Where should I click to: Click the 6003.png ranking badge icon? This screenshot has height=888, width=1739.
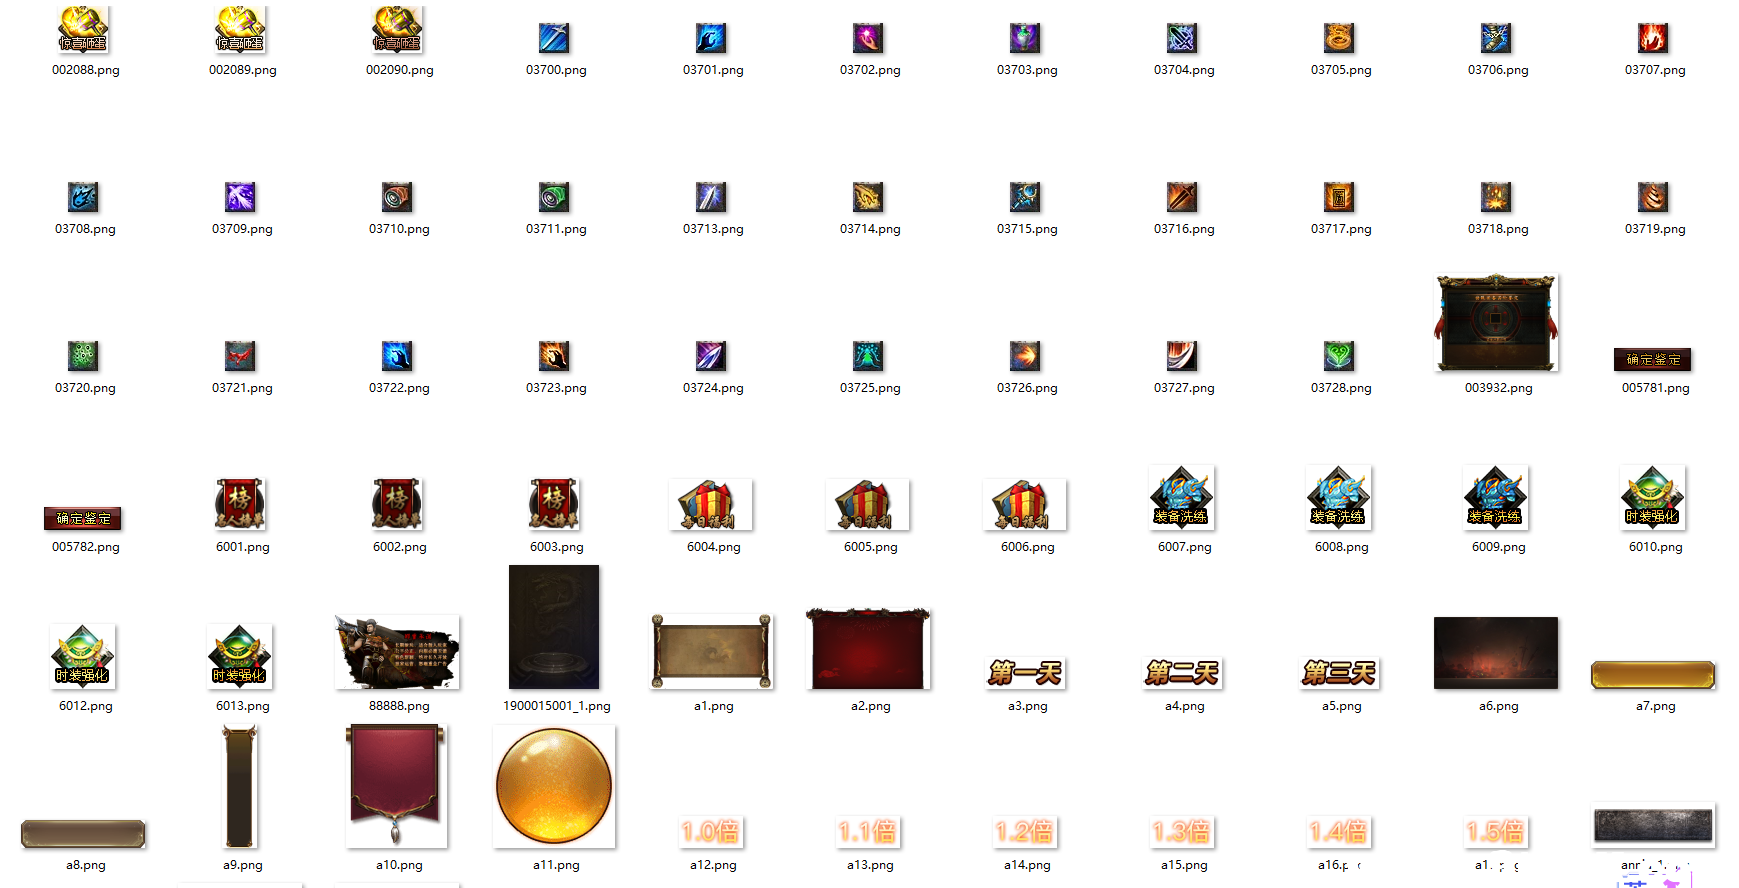[554, 504]
